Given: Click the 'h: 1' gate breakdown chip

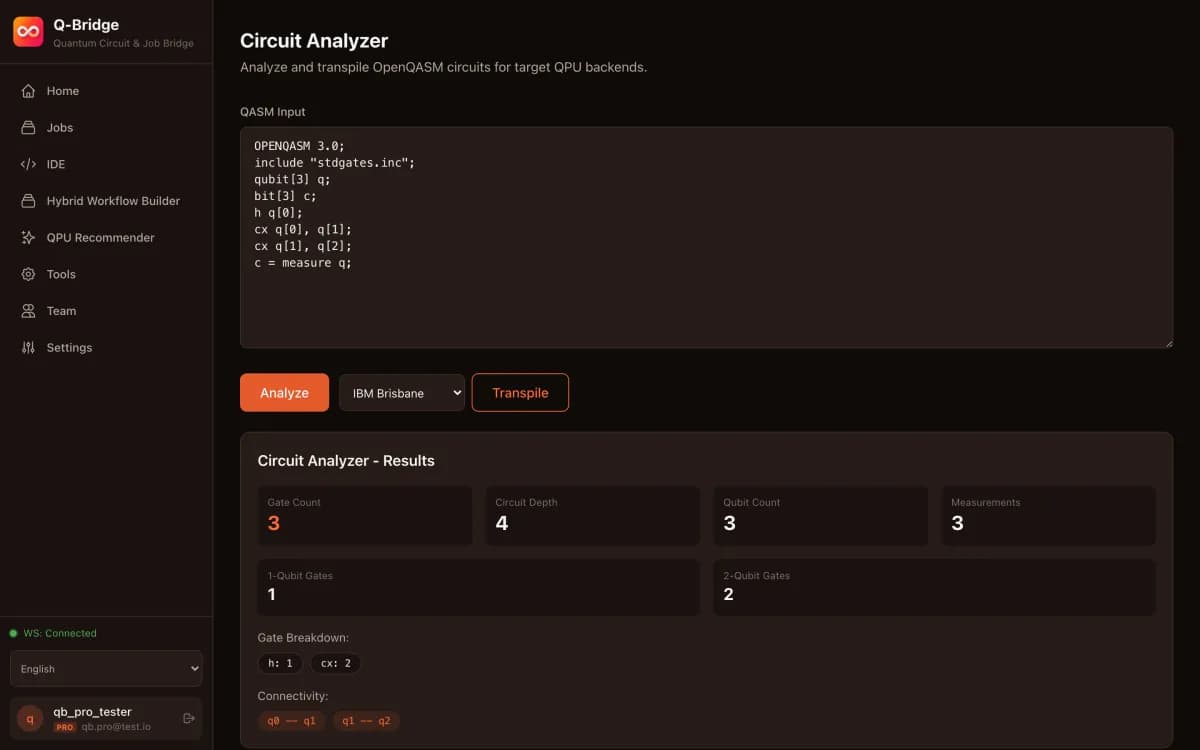Looking at the screenshot, I should pos(280,663).
